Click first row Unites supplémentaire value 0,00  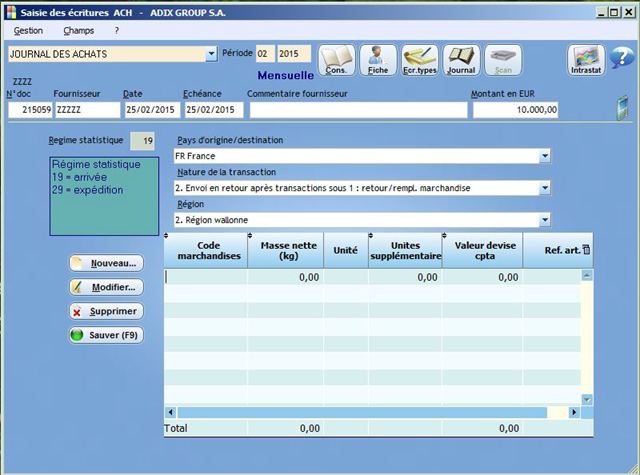pyautogui.click(x=427, y=277)
